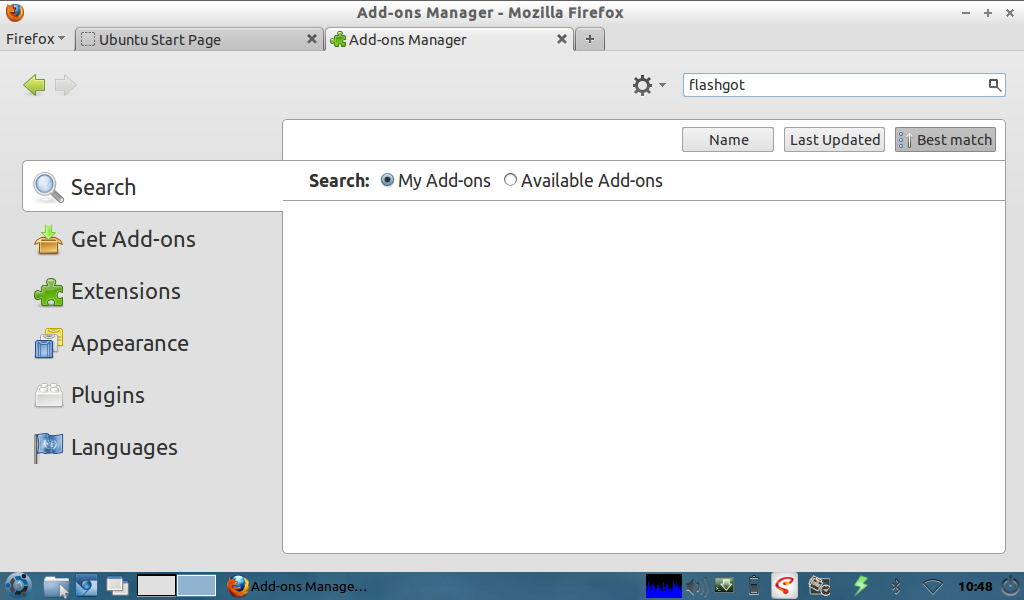Sort results by Name
Image resolution: width=1024 pixels, height=600 pixels.
(728, 140)
